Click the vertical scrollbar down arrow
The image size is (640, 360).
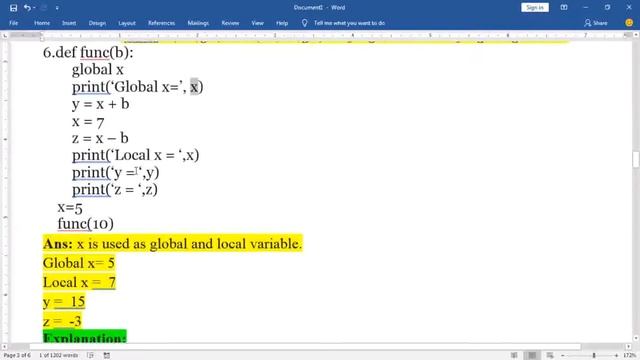click(x=636, y=338)
